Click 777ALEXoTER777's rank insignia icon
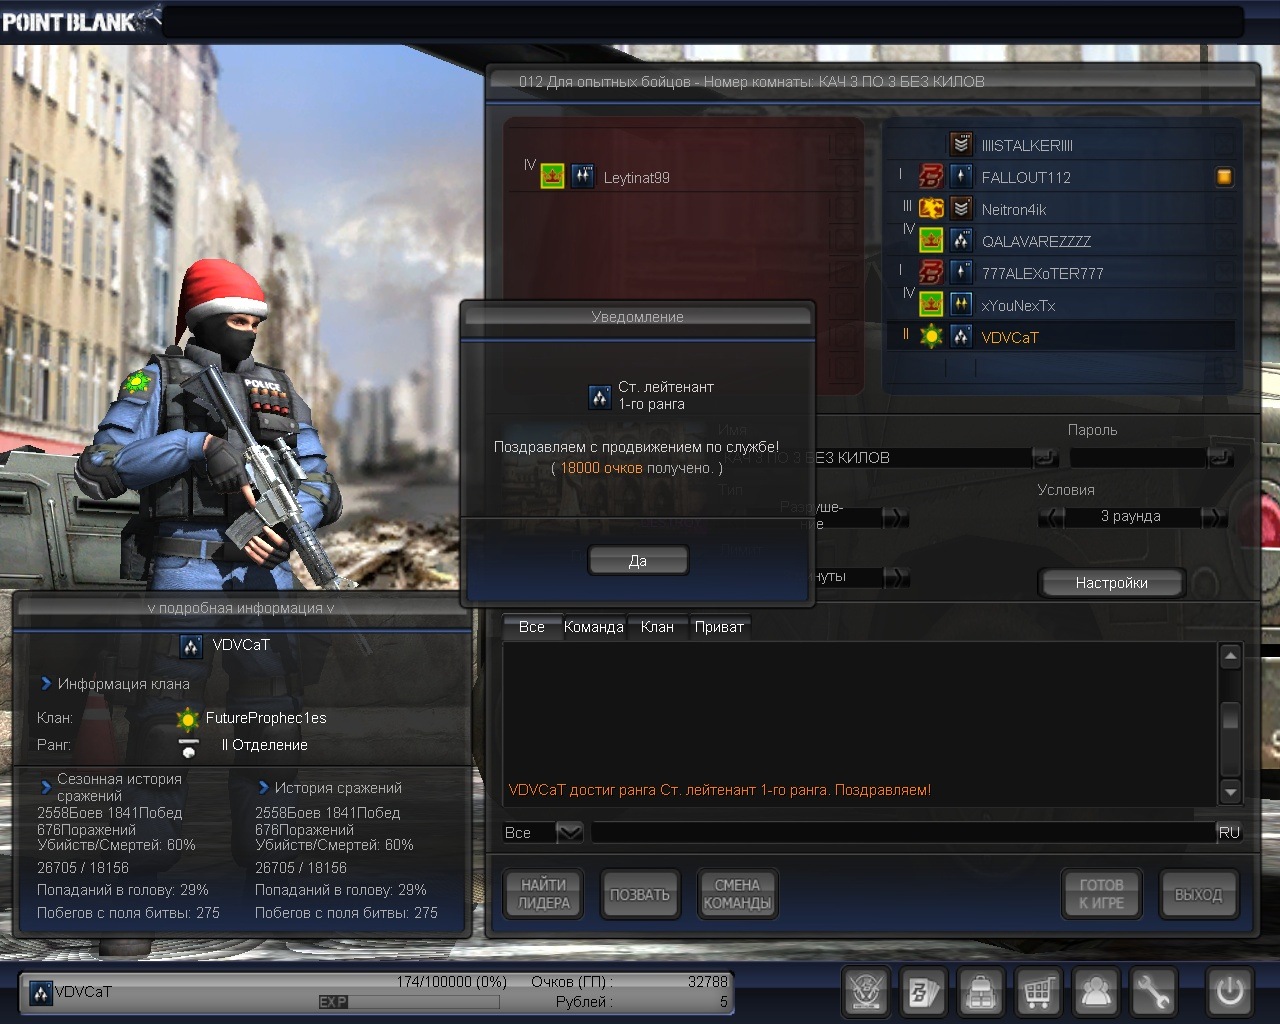This screenshot has width=1280, height=1024. click(961, 273)
